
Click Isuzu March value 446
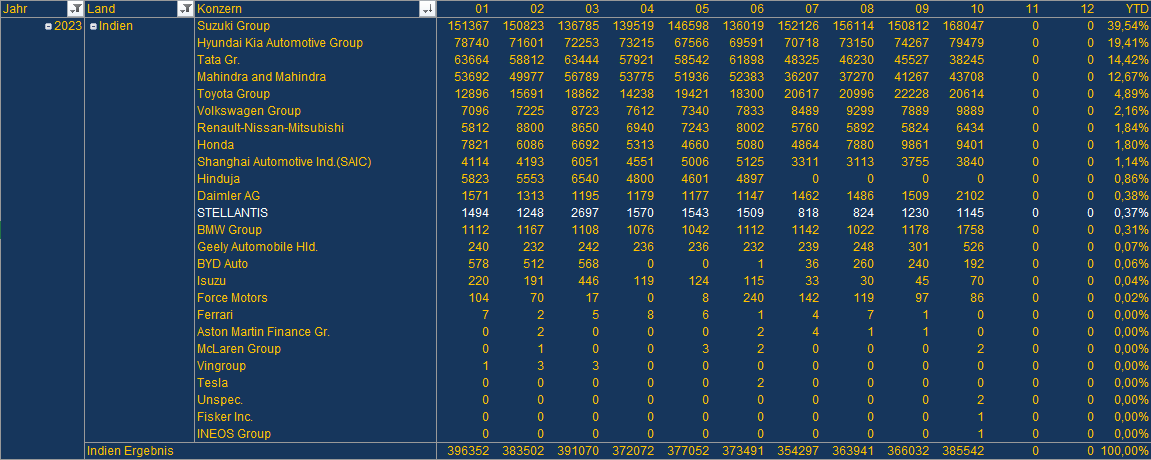[x=589, y=280]
